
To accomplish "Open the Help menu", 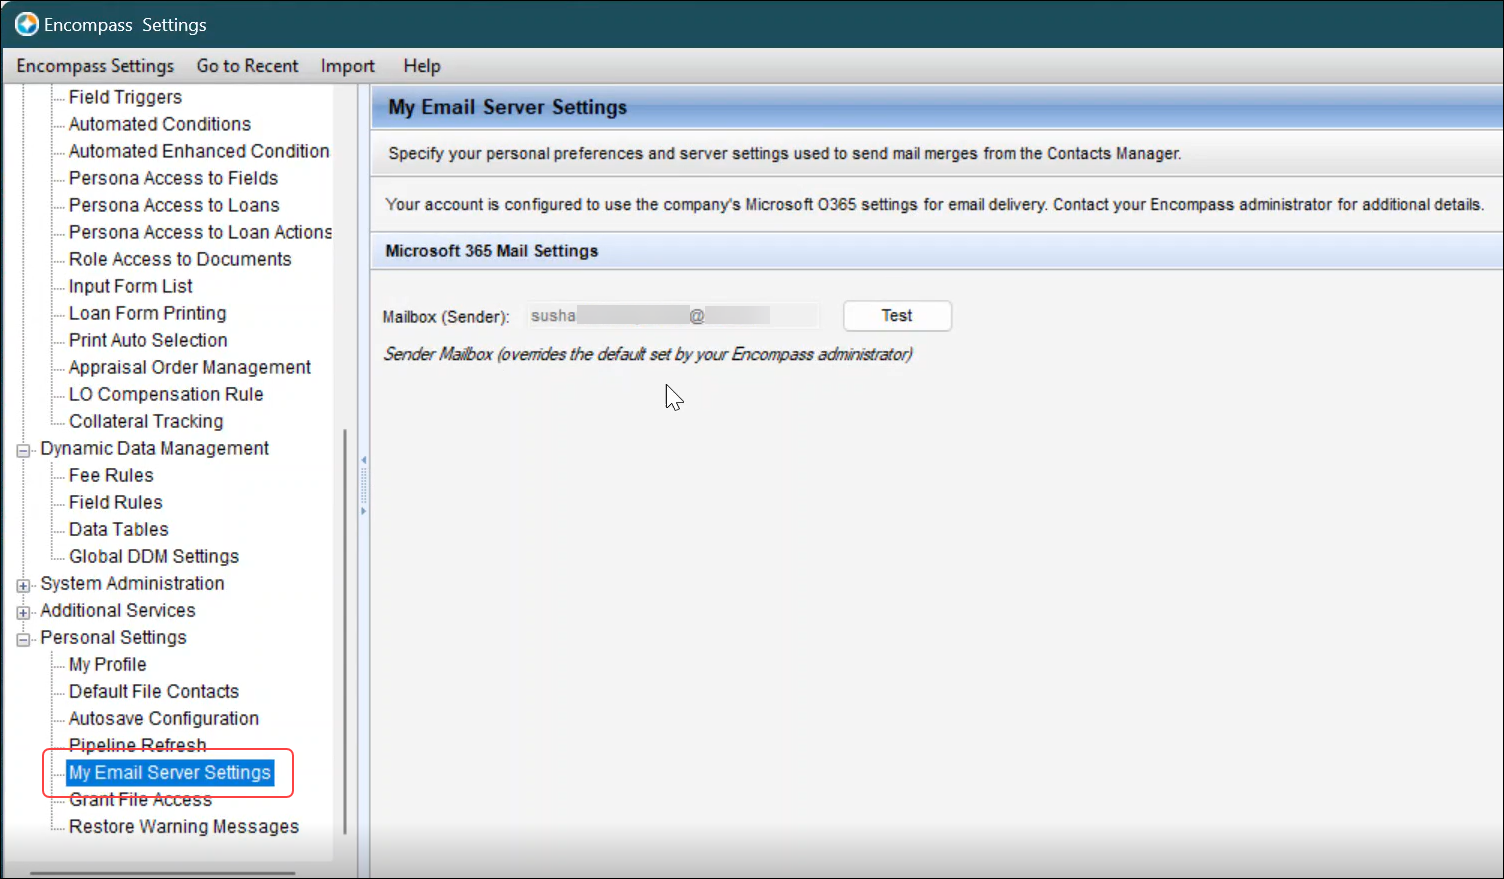I will tap(421, 66).
